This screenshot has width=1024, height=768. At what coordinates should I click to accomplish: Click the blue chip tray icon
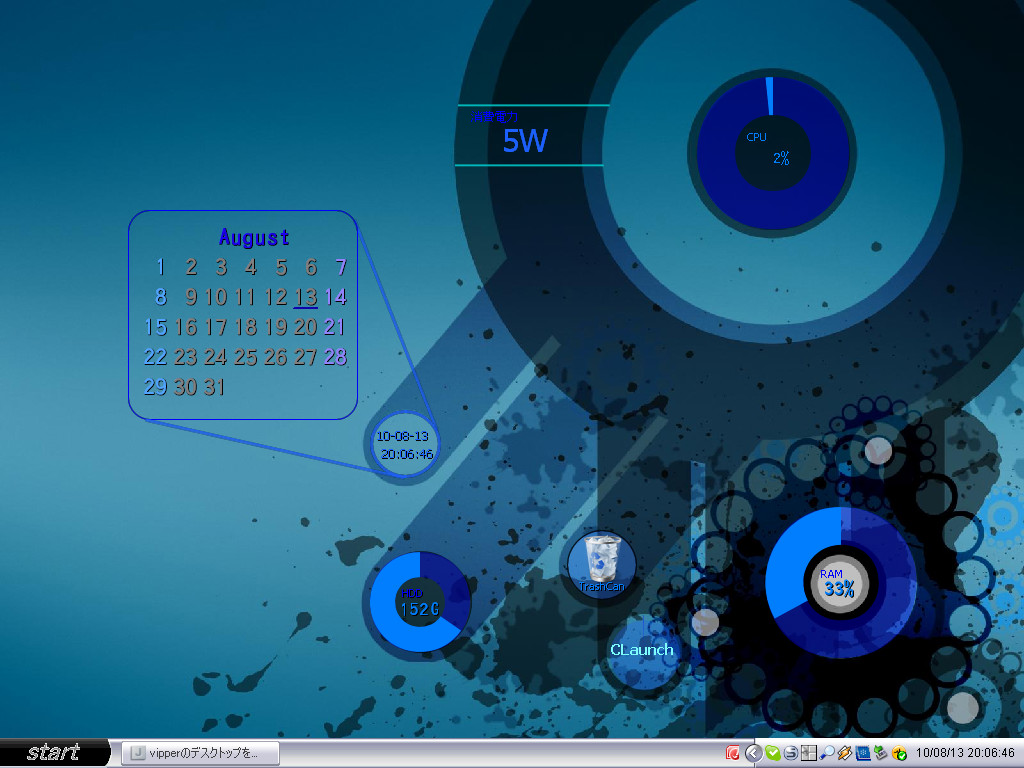click(863, 753)
